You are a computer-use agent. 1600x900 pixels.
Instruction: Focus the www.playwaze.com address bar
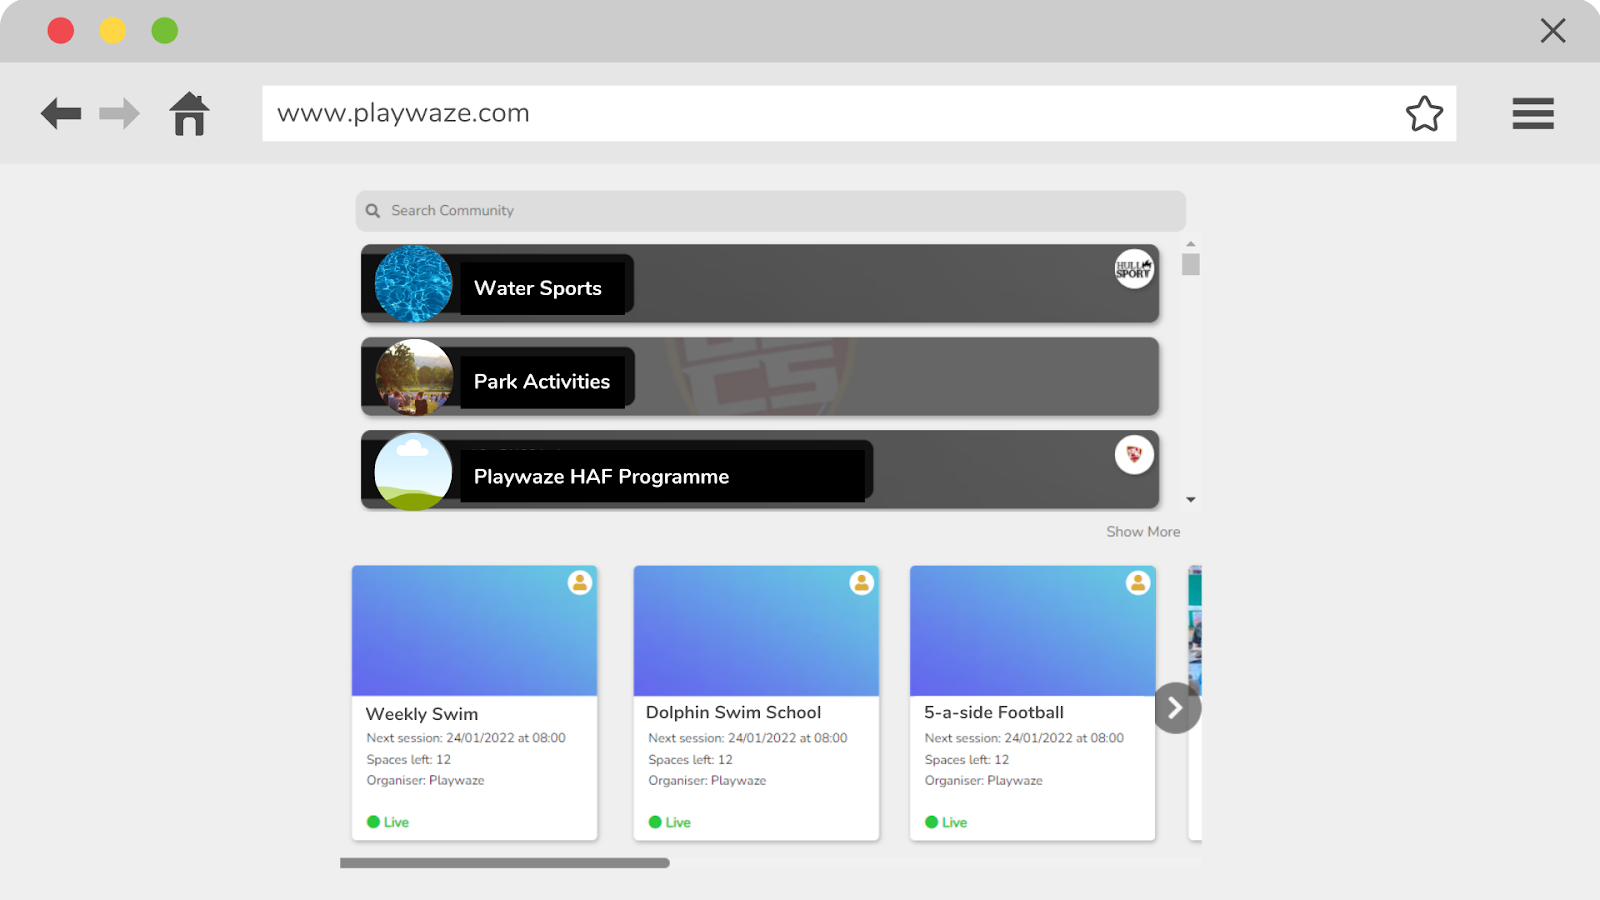click(859, 113)
